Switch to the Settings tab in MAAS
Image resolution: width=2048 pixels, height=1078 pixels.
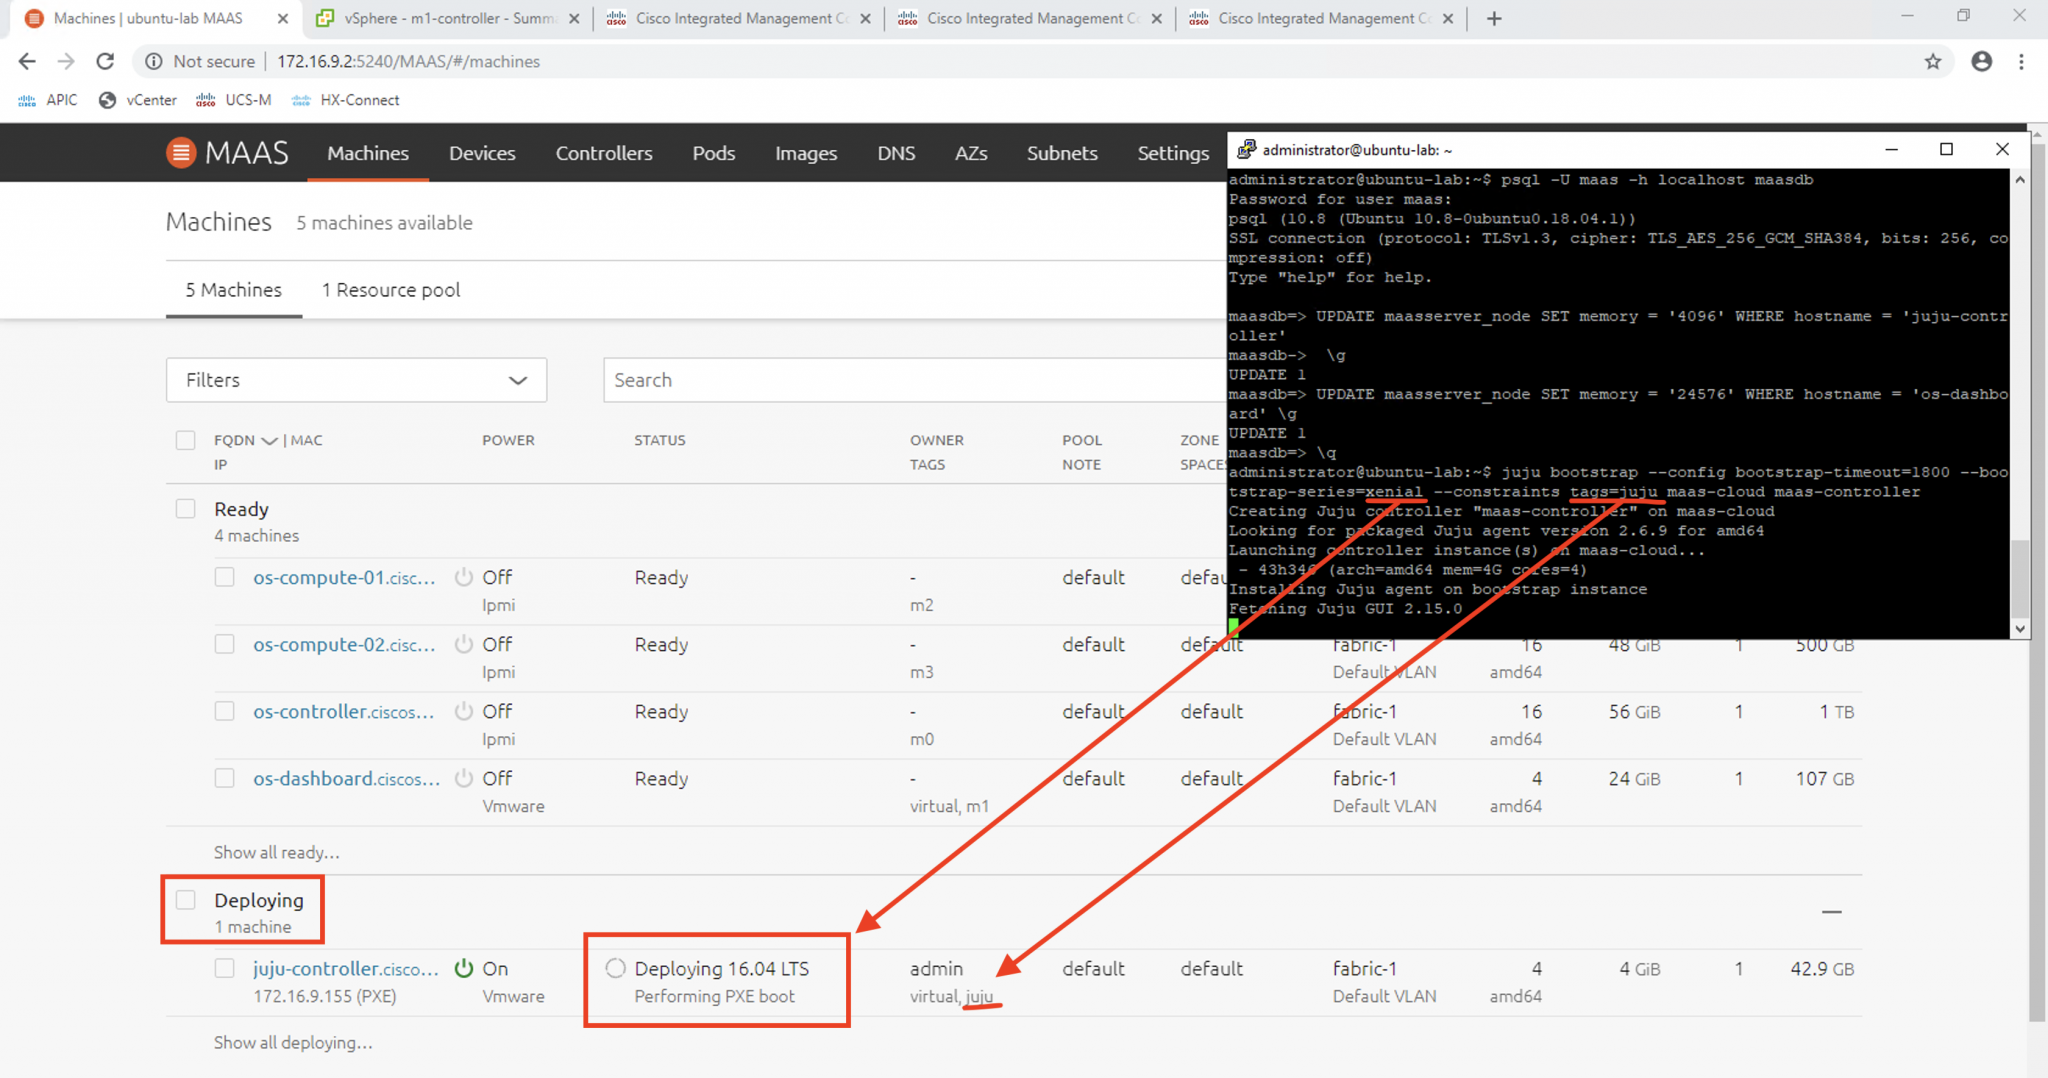[x=1172, y=152]
